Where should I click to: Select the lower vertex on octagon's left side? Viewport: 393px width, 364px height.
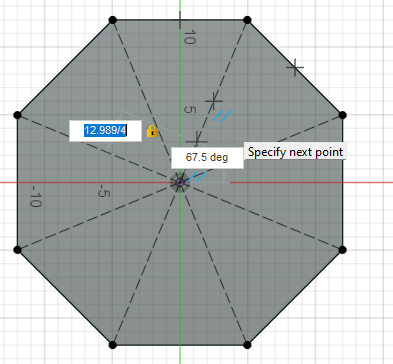click(17, 250)
